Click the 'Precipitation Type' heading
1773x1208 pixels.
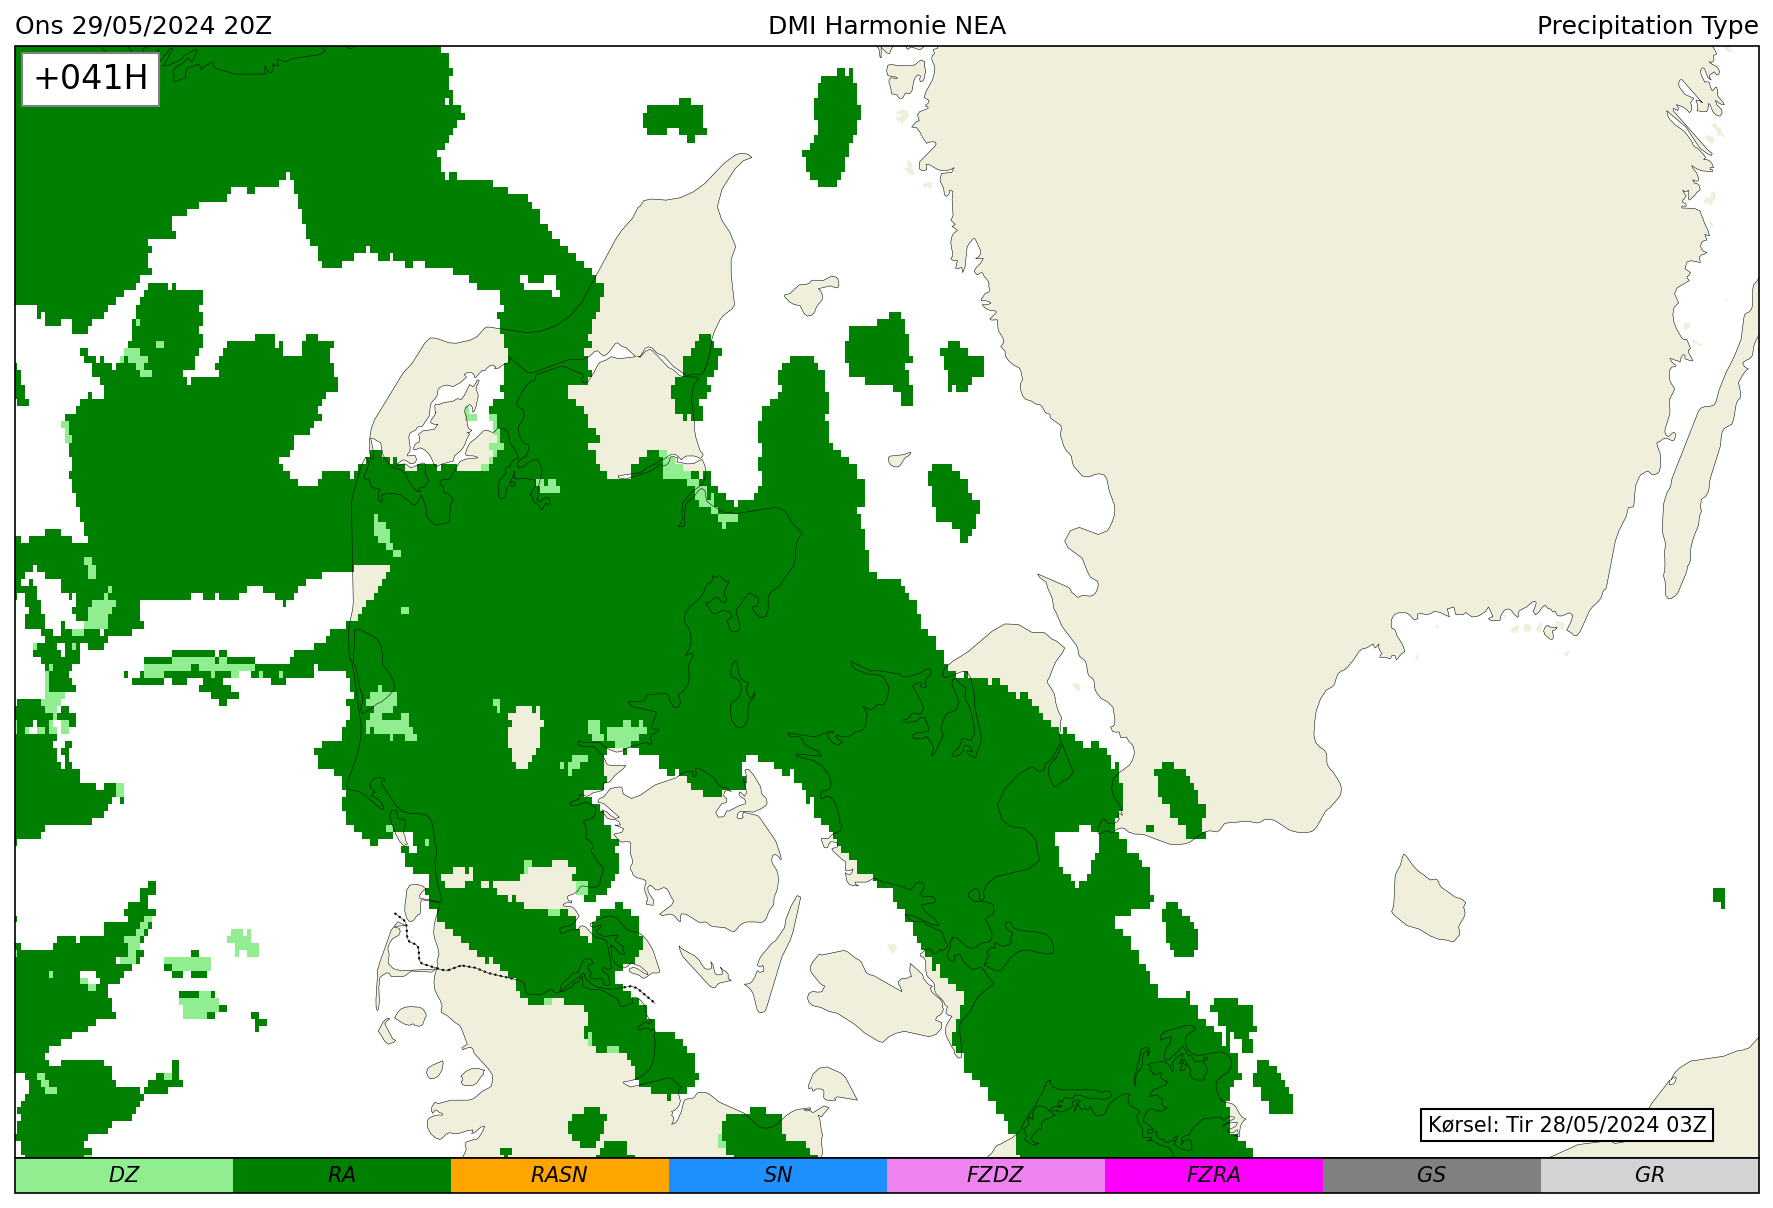coord(1647,26)
